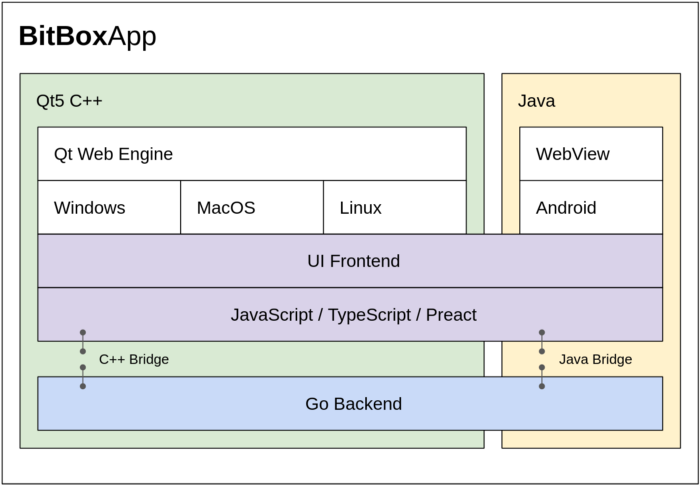Click the C++ Bridge label
Screen dimensions: 700x486
point(134,359)
